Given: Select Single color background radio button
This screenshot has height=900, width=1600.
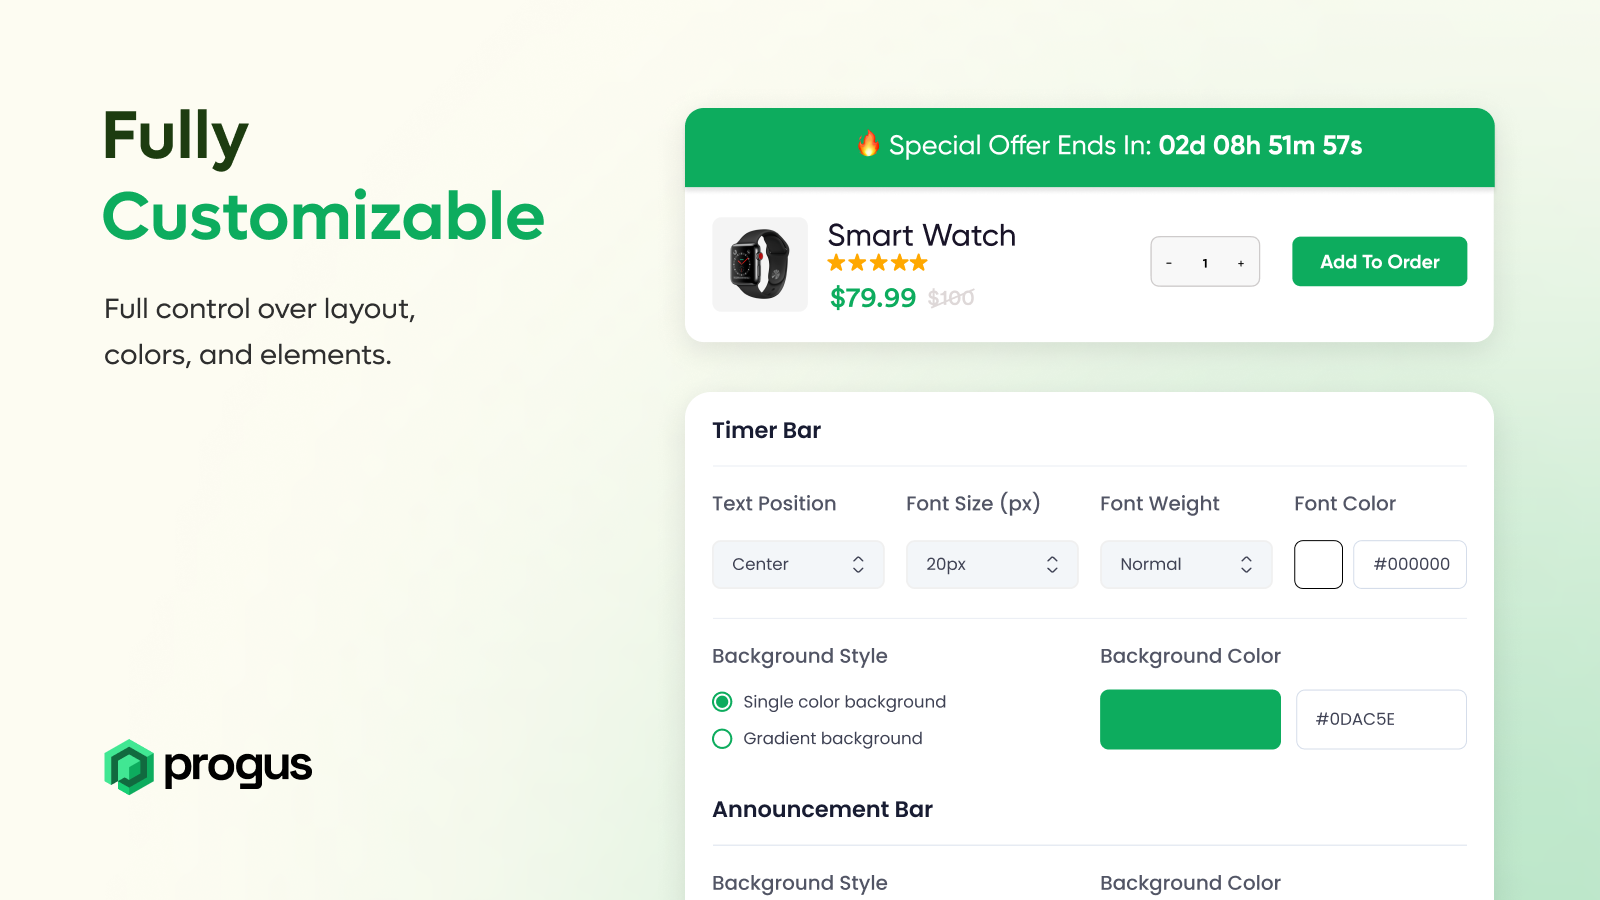Looking at the screenshot, I should click(722, 702).
